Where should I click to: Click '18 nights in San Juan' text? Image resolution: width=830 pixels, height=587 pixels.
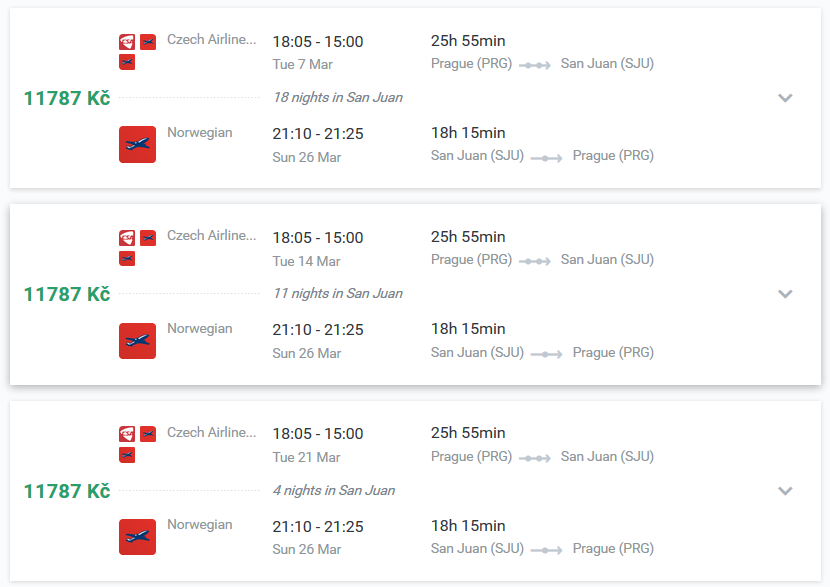click(x=338, y=97)
